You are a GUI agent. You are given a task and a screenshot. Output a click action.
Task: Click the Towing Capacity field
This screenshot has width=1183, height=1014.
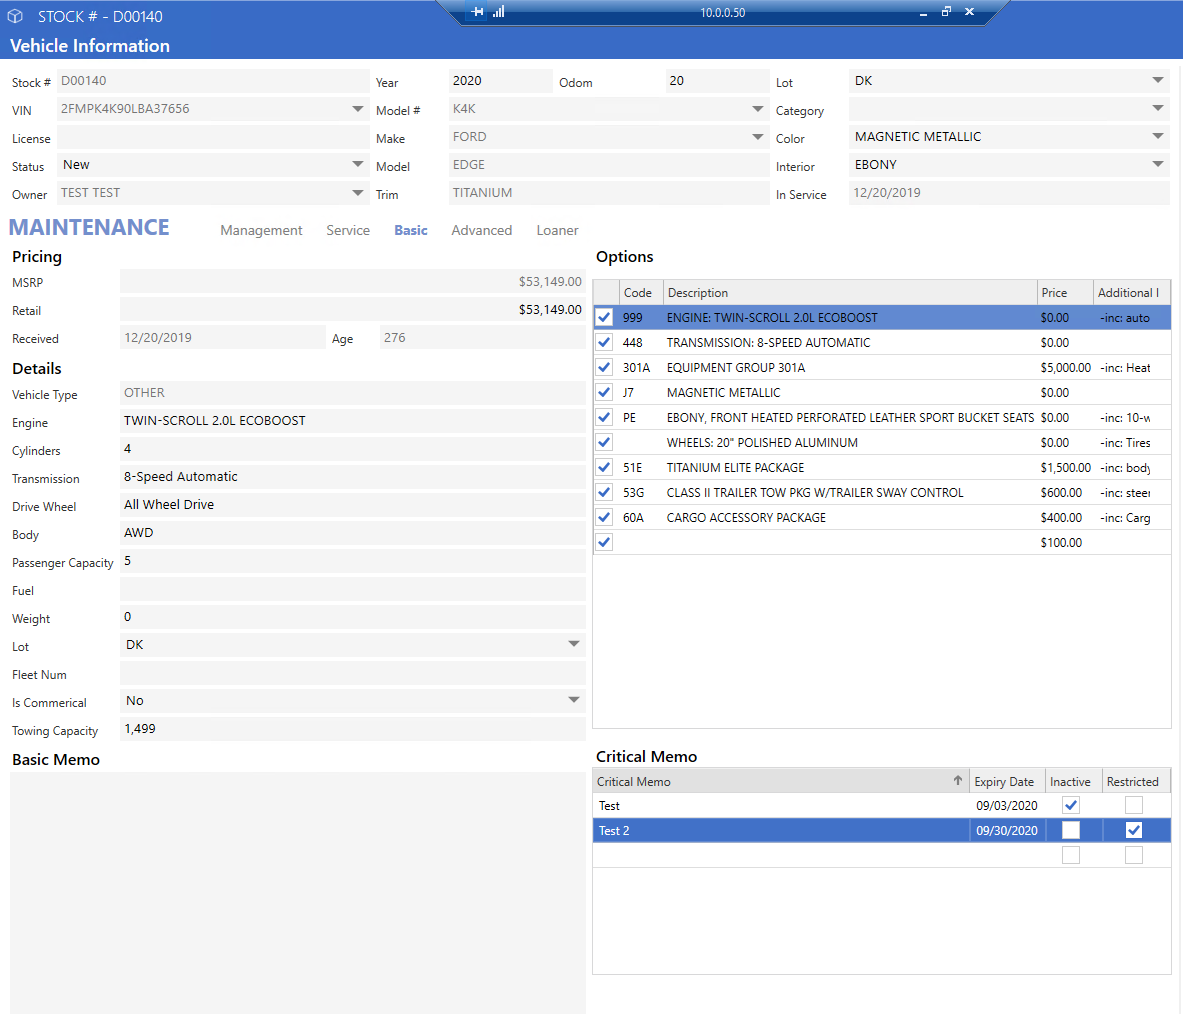352,729
